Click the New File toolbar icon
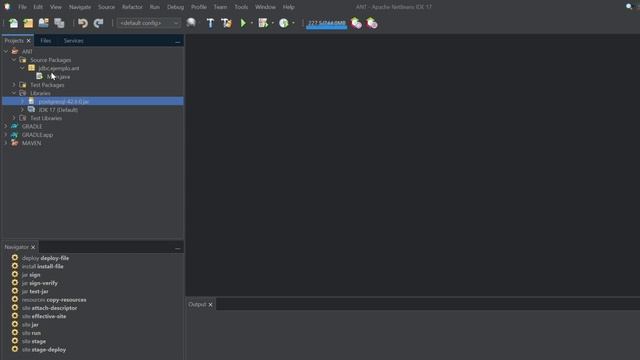Viewport: 640px width, 360px height. click(13, 23)
